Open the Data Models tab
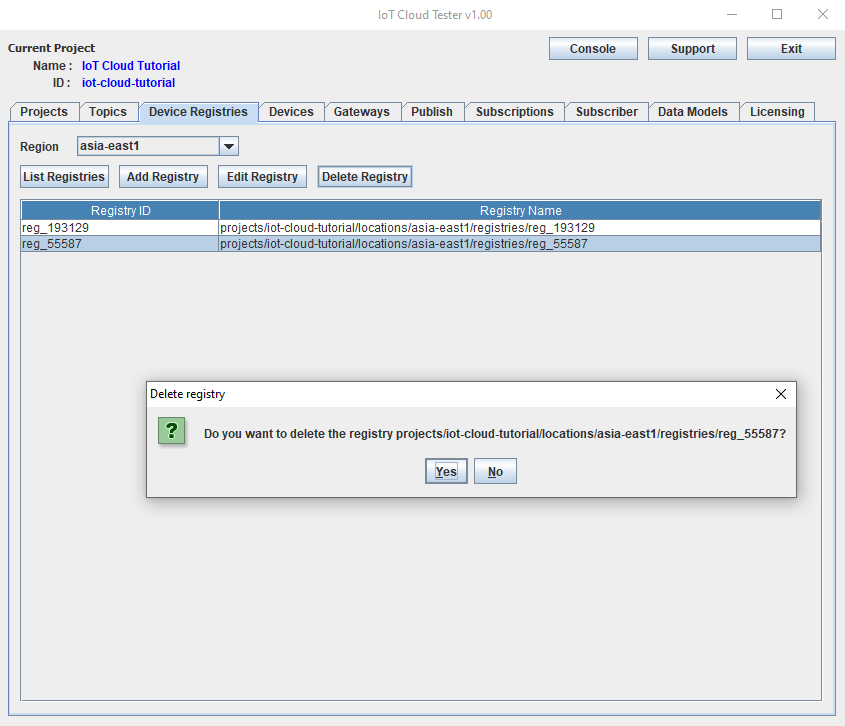This screenshot has width=845, height=726. coord(692,112)
